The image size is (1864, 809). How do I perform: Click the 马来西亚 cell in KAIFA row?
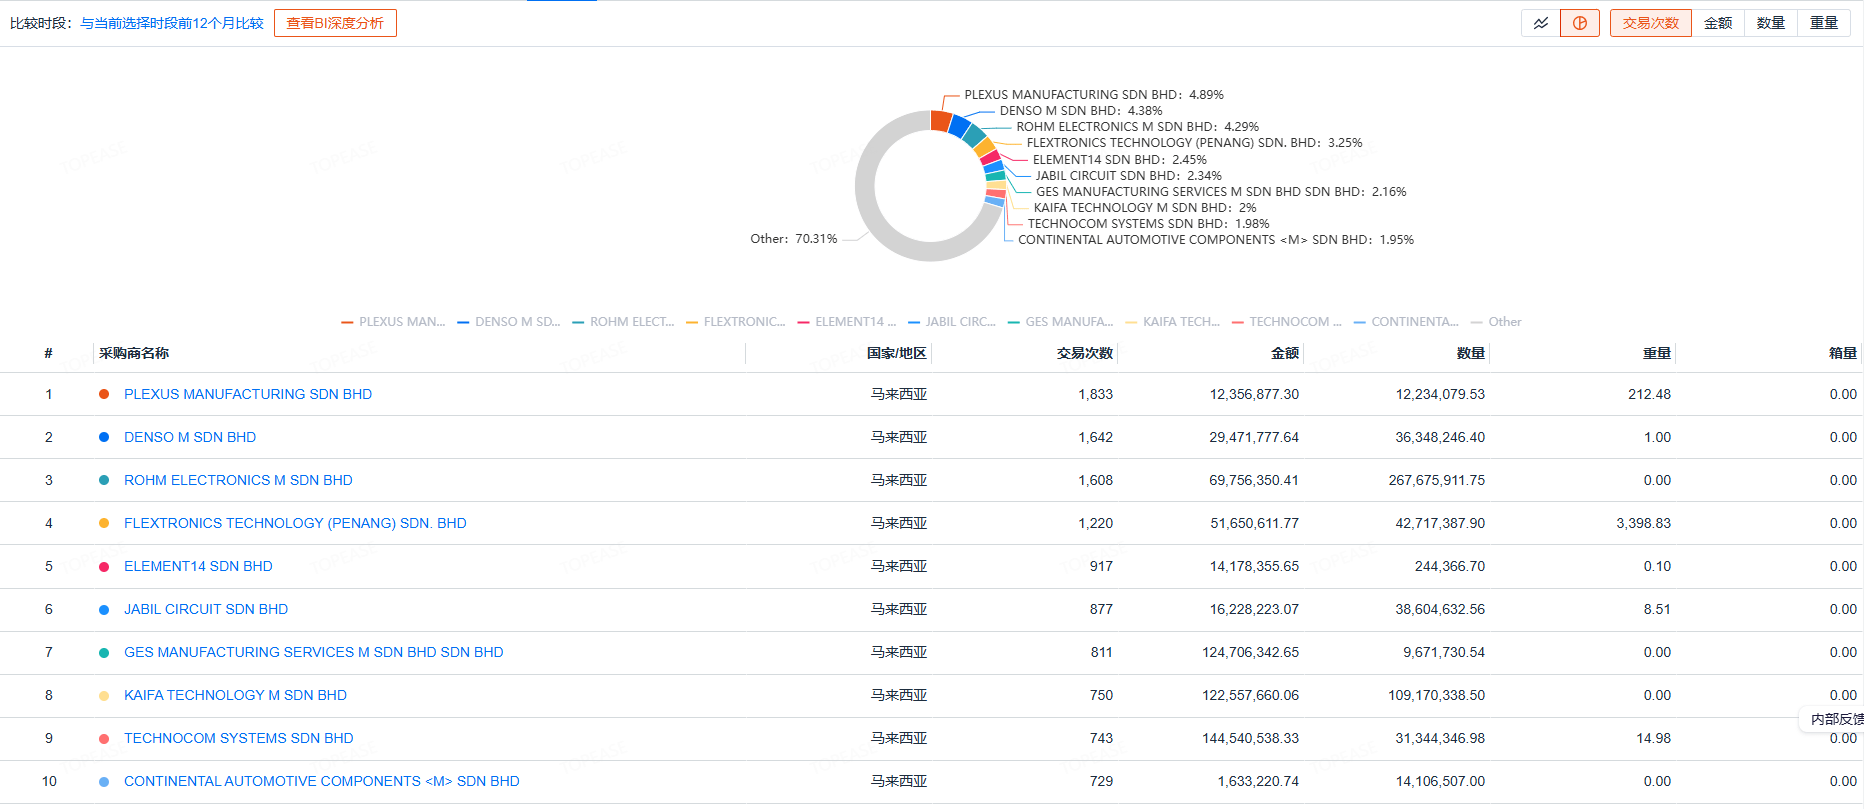pyautogui.click(x=899, y=695)
